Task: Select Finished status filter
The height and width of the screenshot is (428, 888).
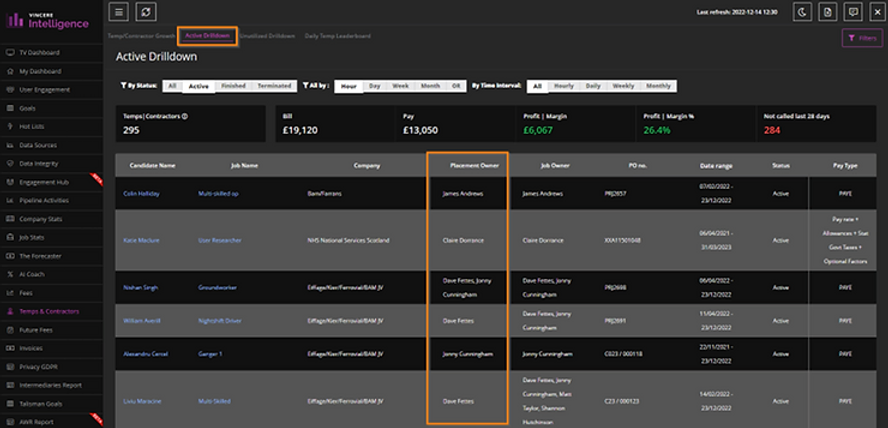Action: [x=233, y=86]
